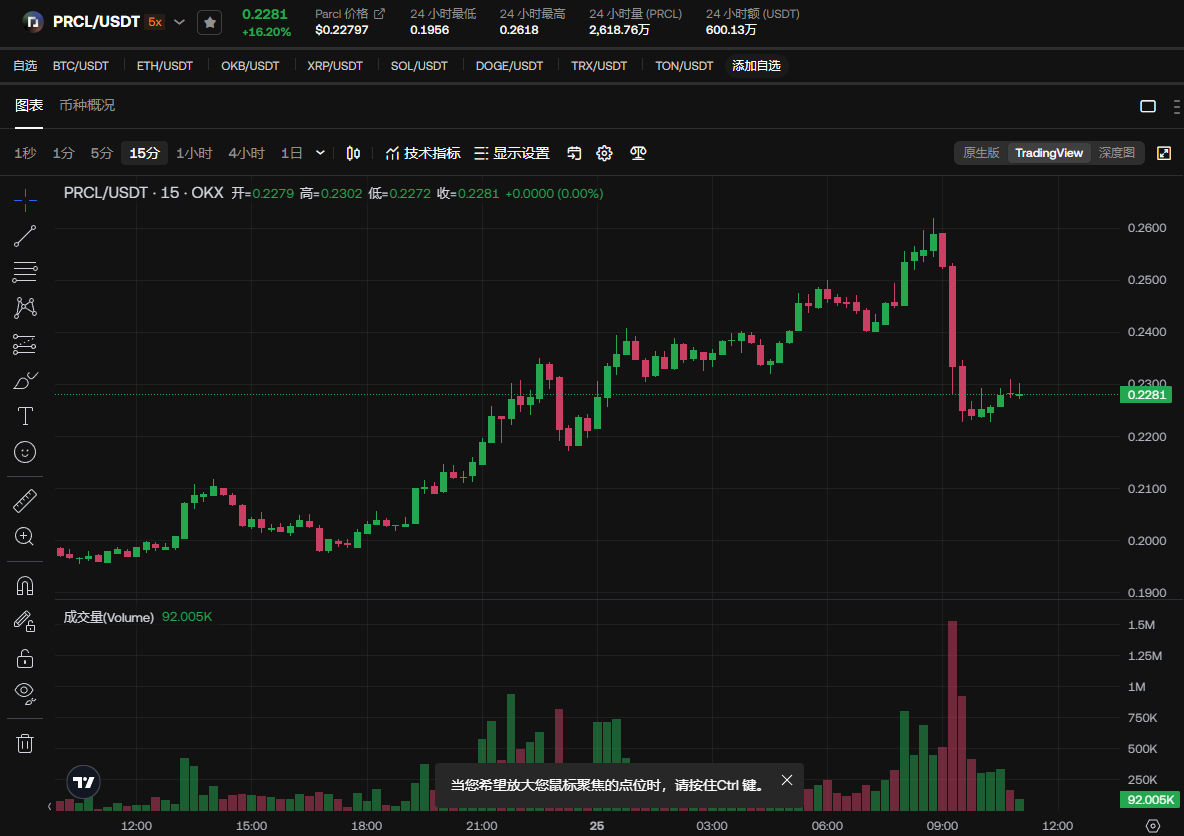Select the ruler measure tool
The image size is (1184, 836).
(25, 500)
